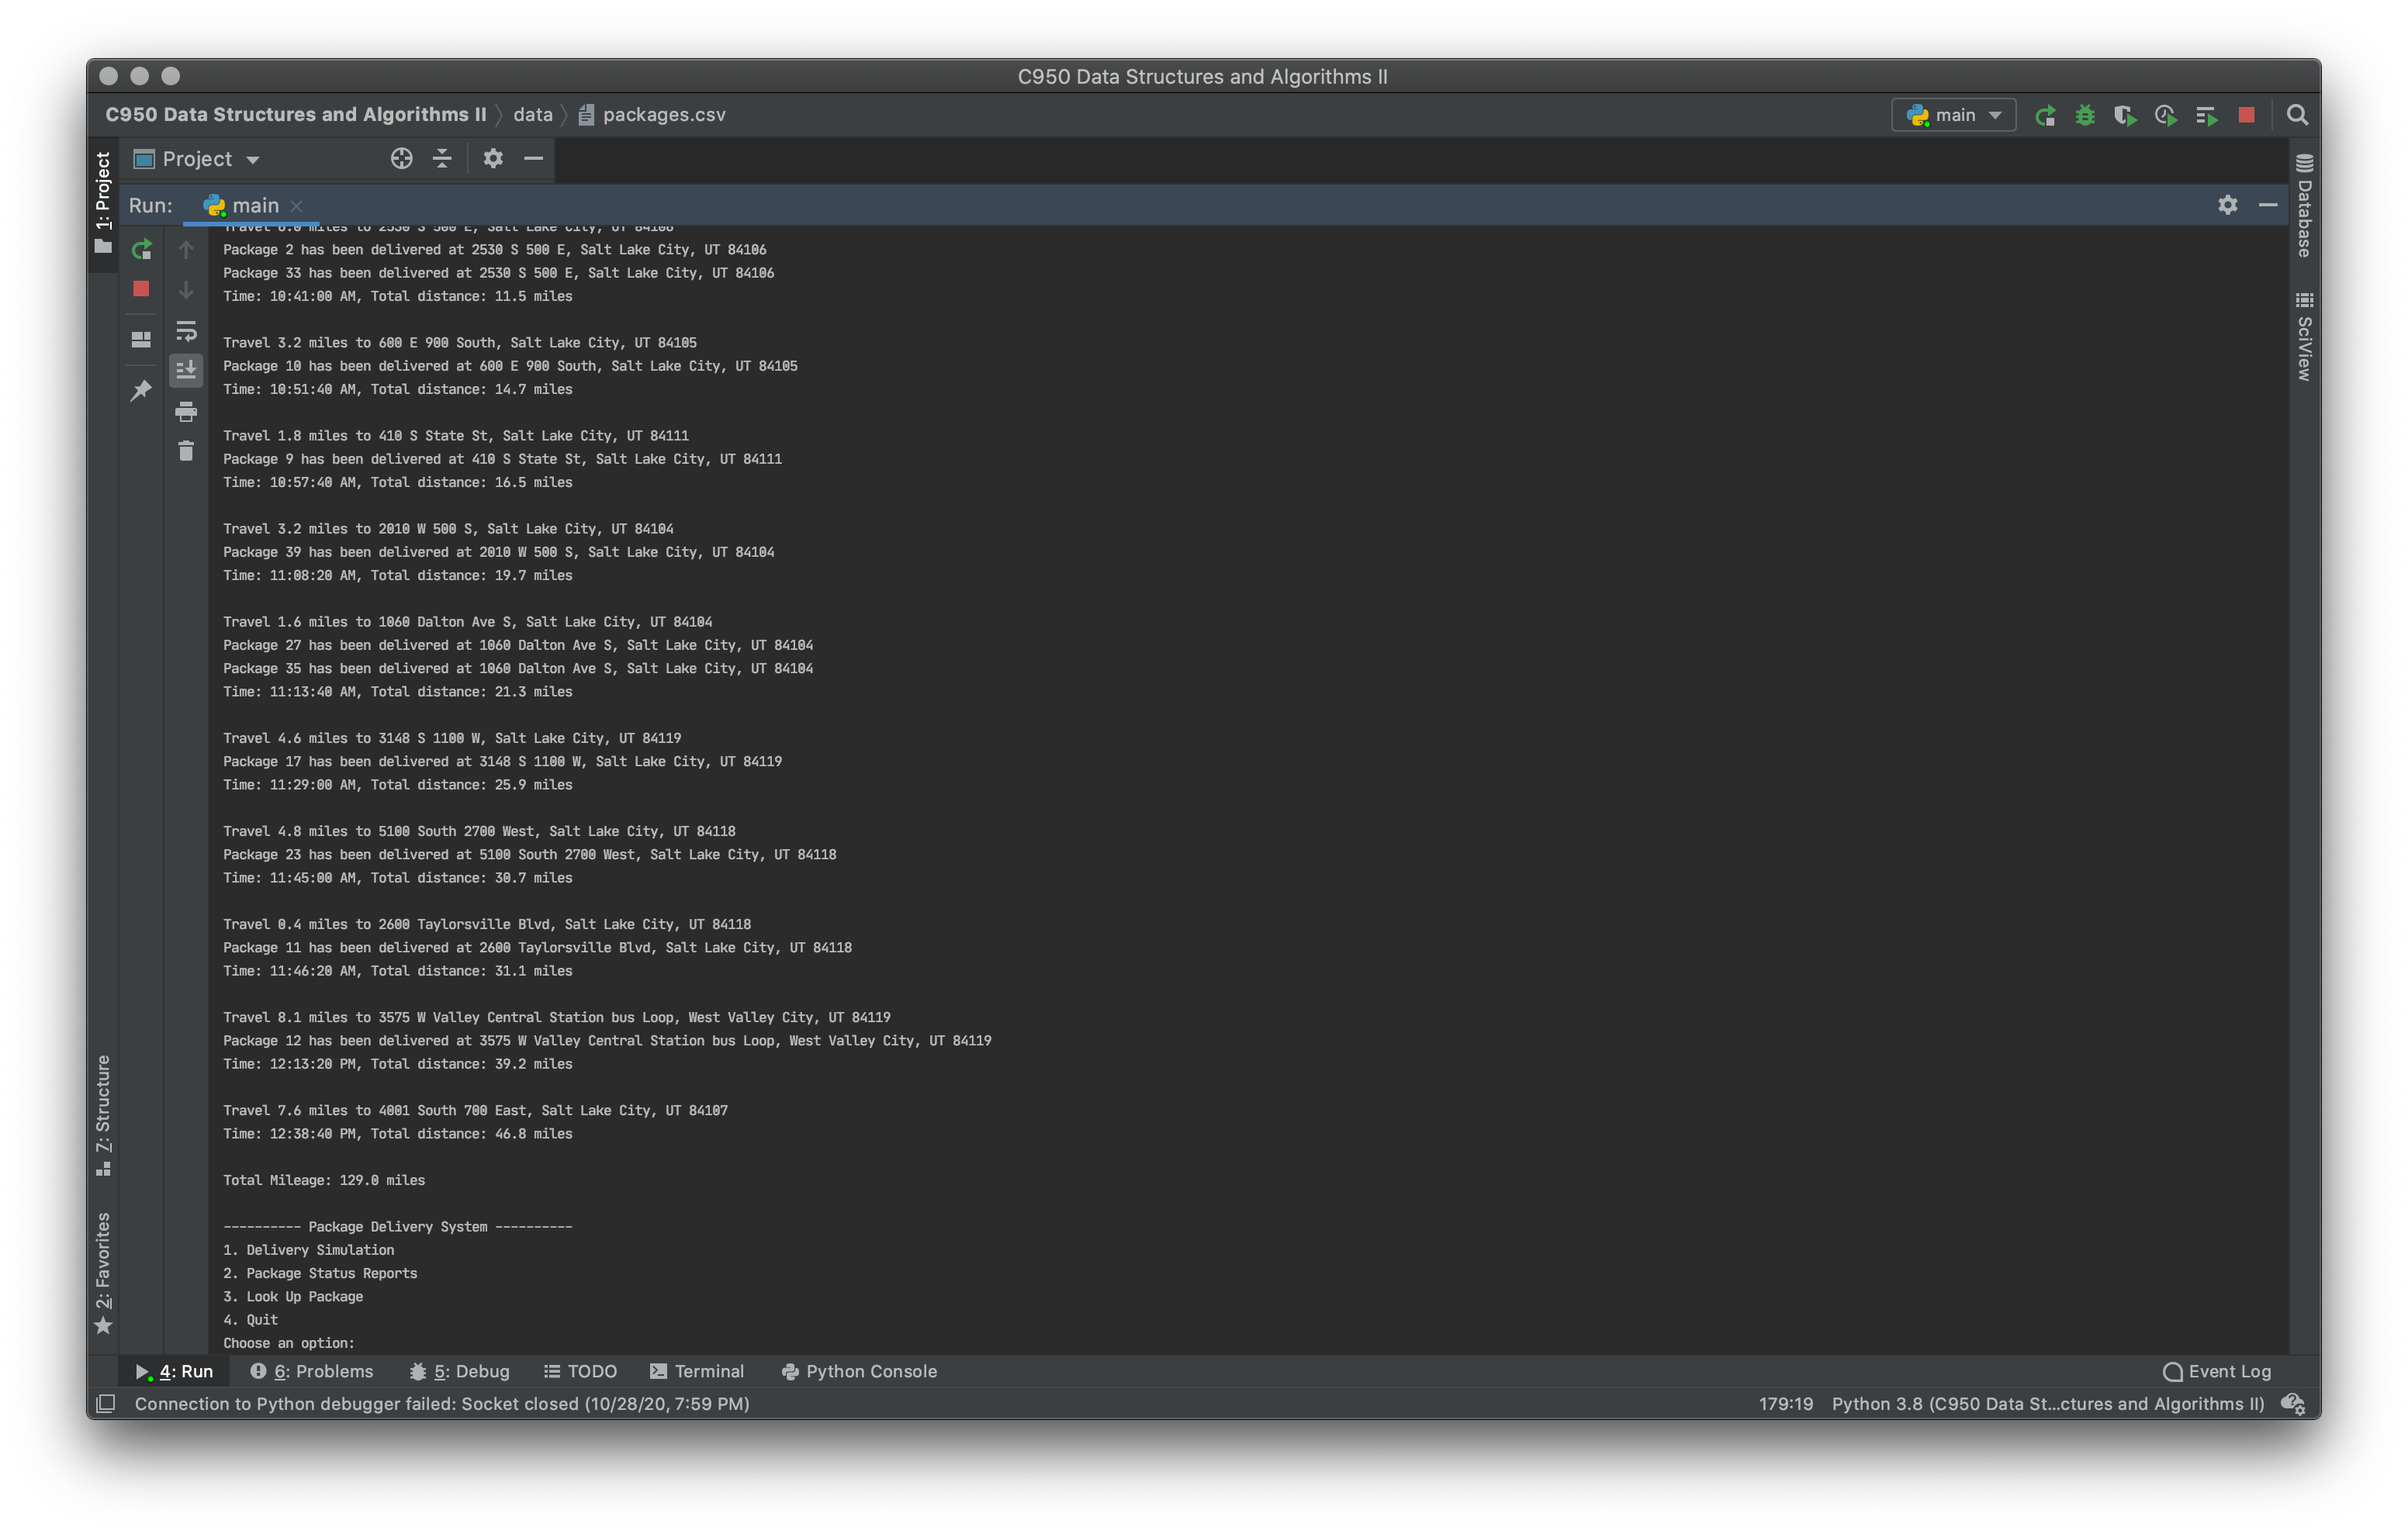2408x1534 pixels.
Task: Restore layout icon in Run sidebar
Action: point(141,340)
